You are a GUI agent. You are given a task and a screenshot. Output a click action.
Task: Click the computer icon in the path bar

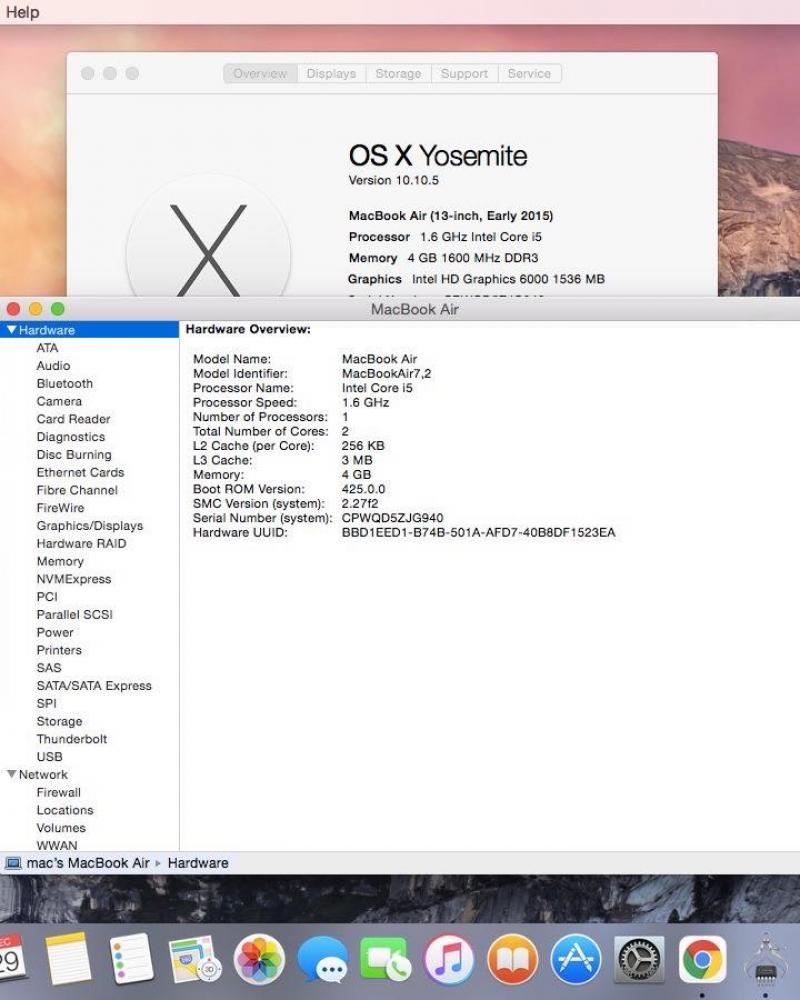[13, 863]
